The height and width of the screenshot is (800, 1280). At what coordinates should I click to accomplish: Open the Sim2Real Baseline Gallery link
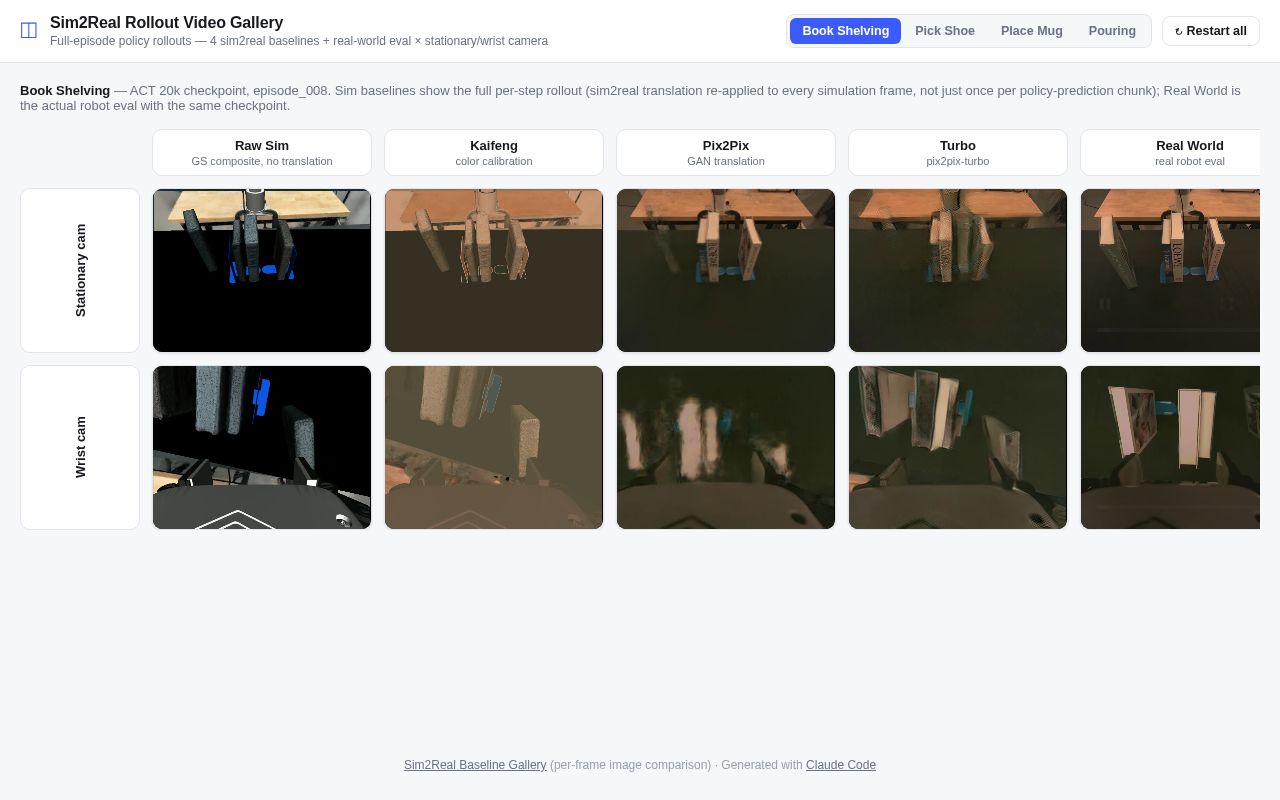tap(475, 765)
